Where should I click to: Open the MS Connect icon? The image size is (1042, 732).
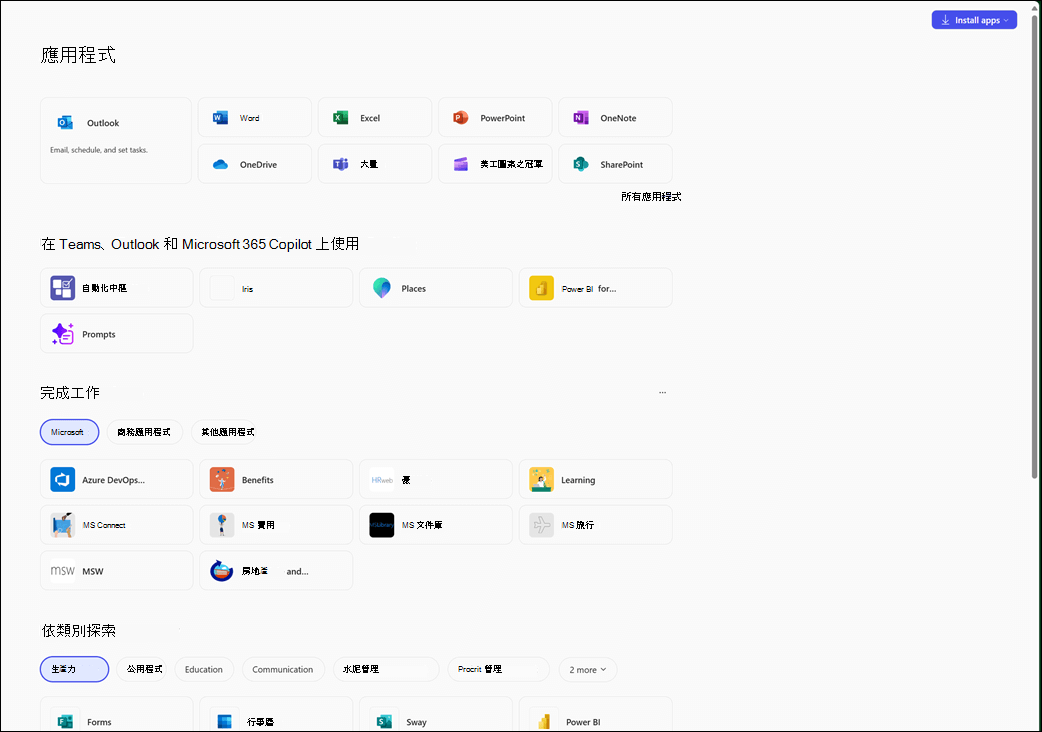(62, 525)
